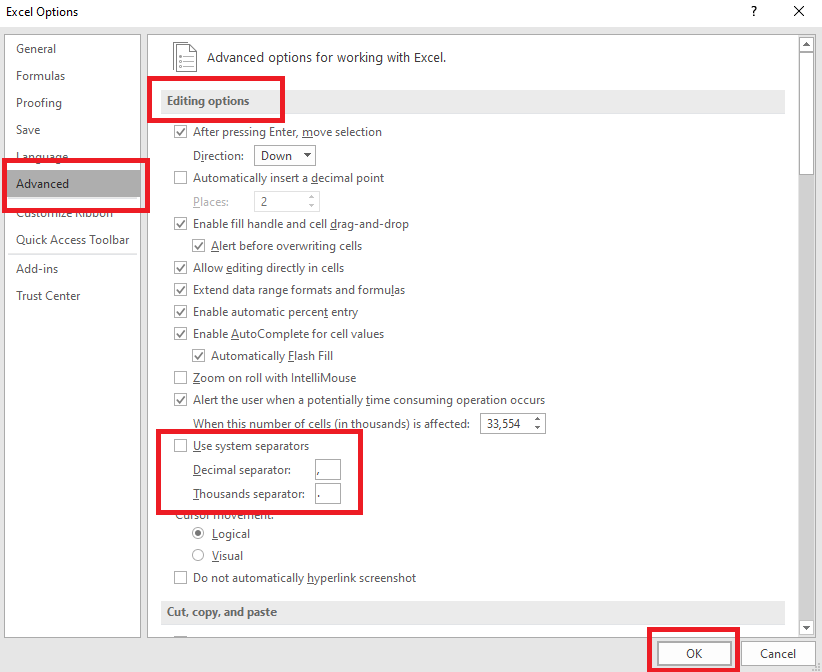The height and width of the screenshot is (672, 822).
Task: Enable Zoom on roll with IntelliMouse
Action: pos(180,378)
